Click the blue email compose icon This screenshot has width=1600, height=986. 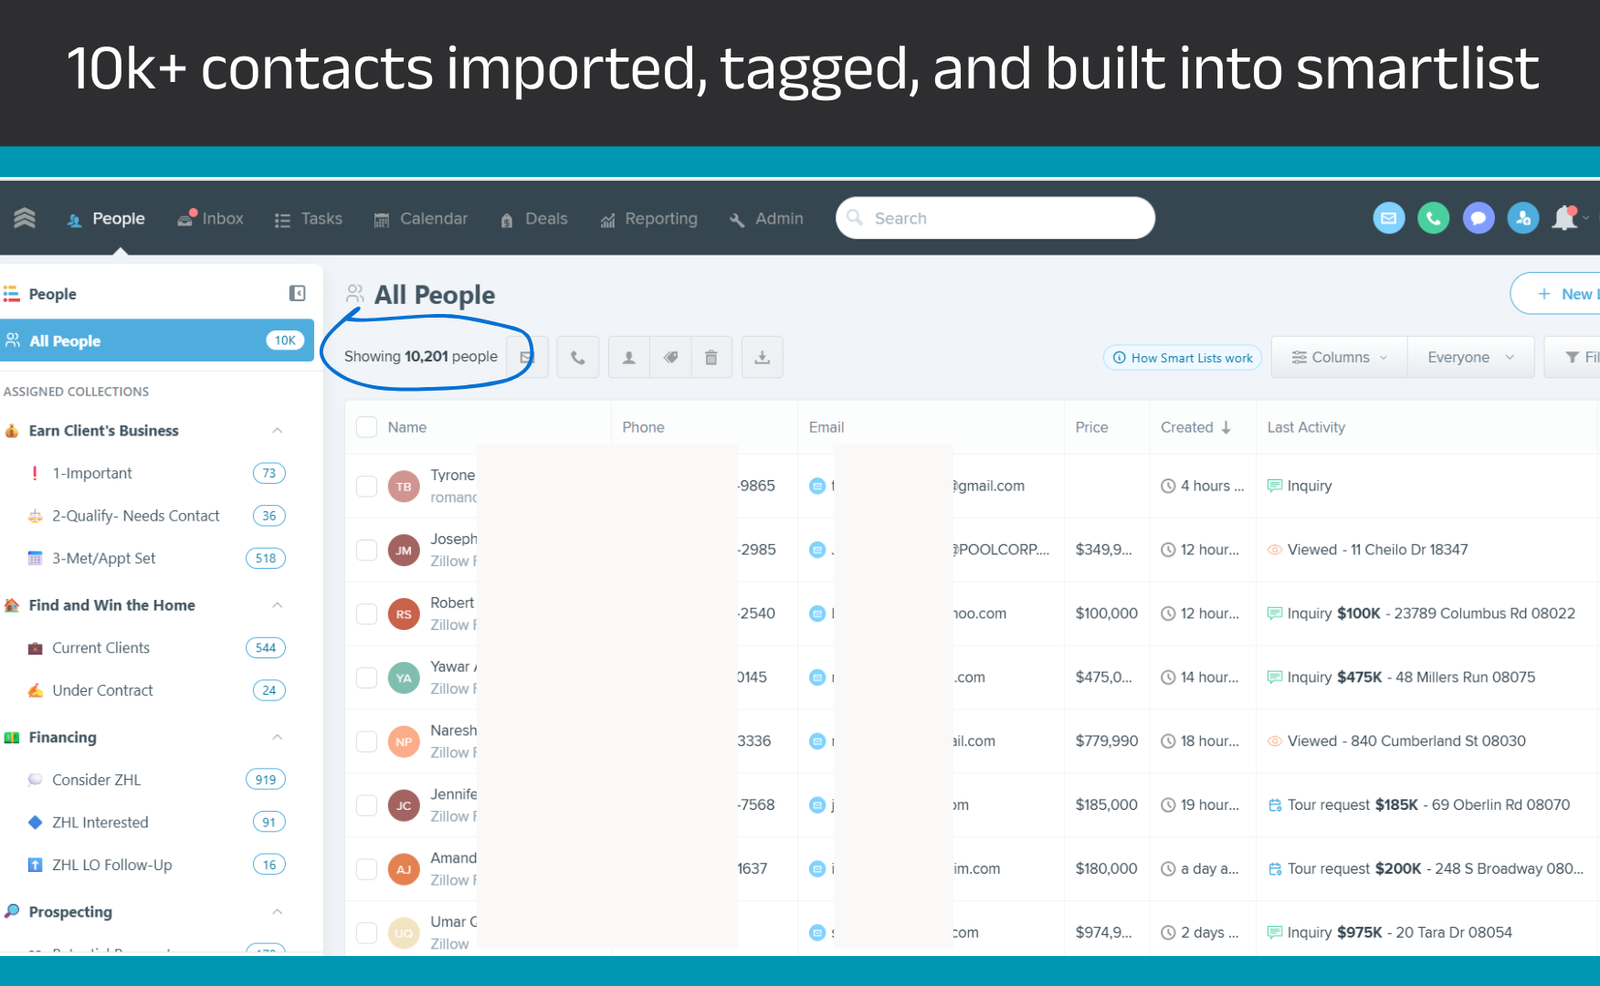[x=1388, y=218]
